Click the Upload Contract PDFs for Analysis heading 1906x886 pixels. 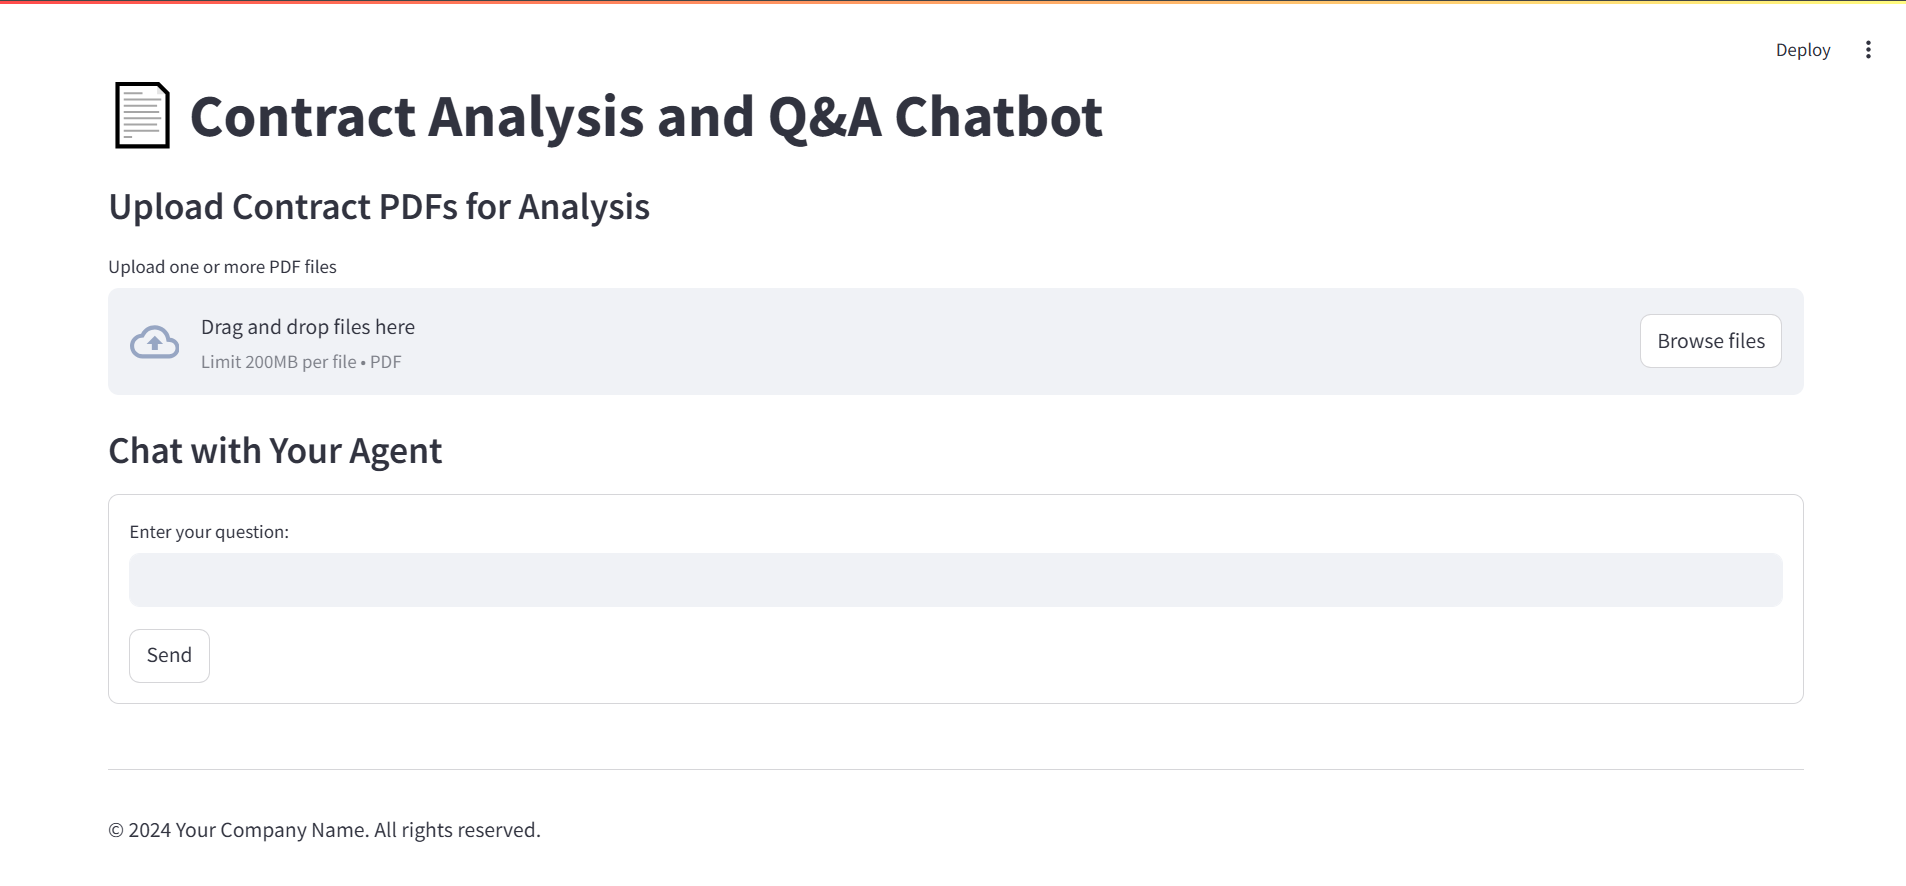coord(379,207)
